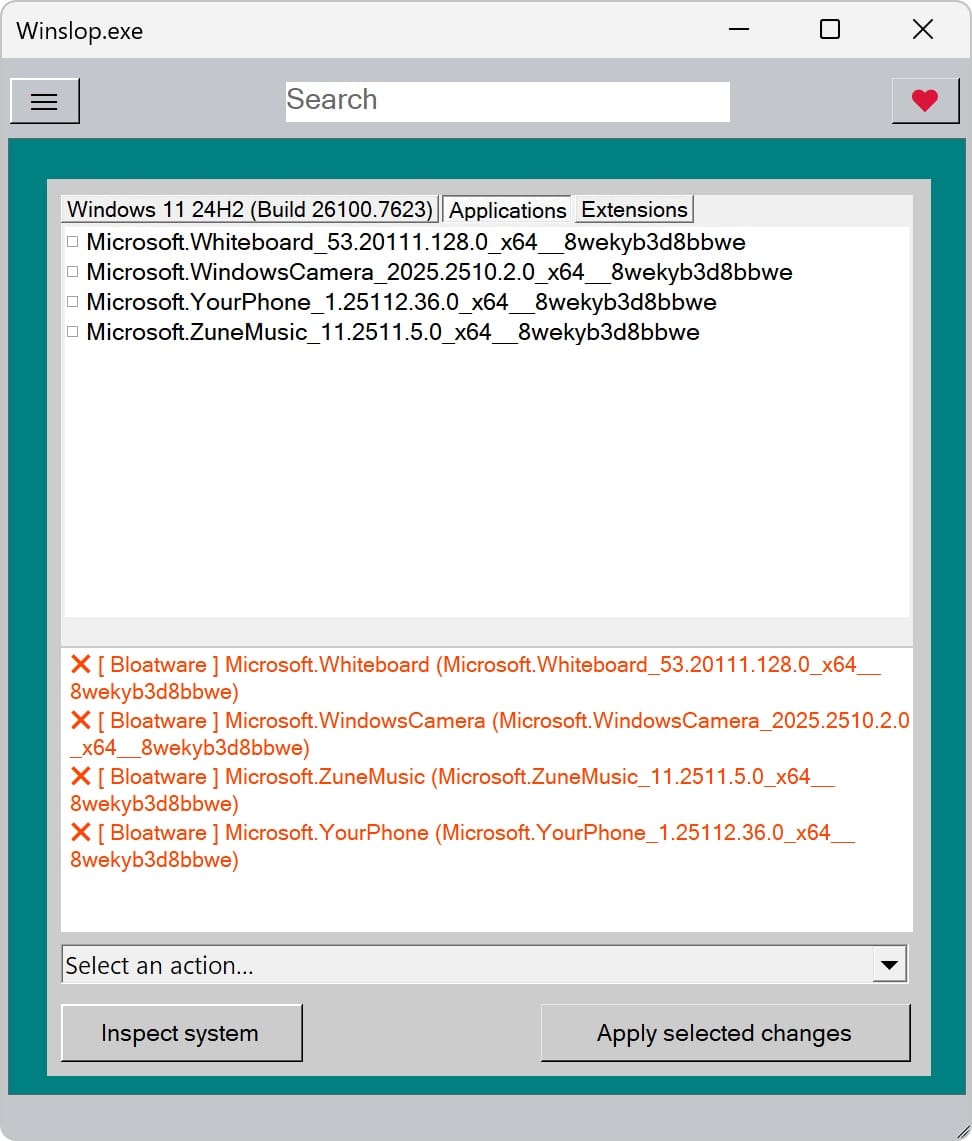Screen dimensions: 972x1141
Task: Open the Select an action combo box
Action: [x=485, y=964]
